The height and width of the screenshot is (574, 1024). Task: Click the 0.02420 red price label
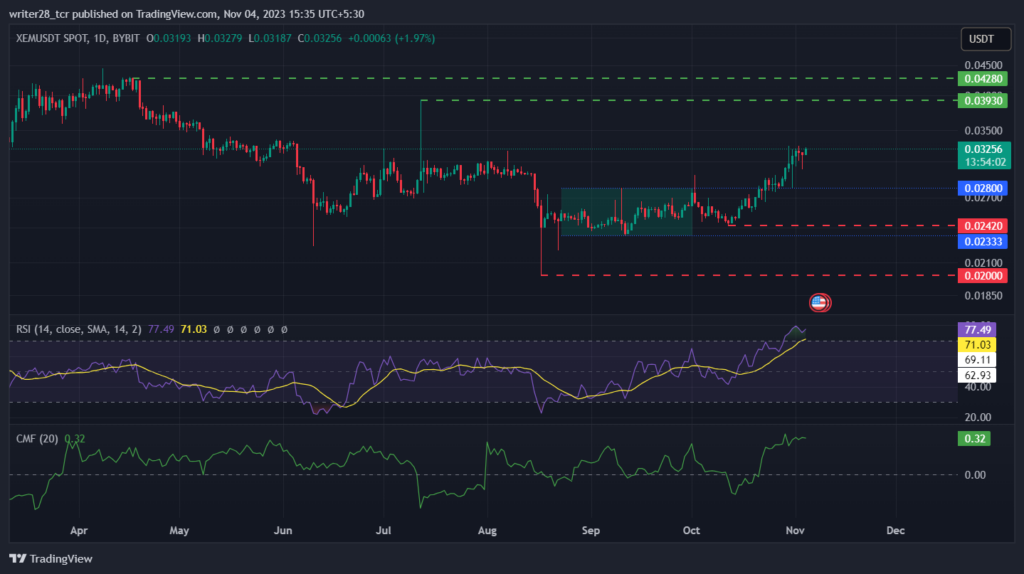point(983,226)
